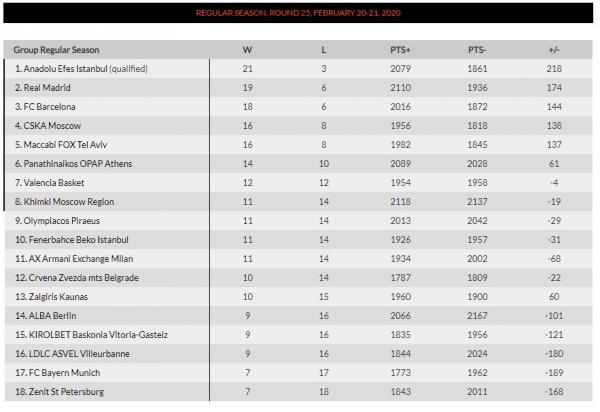Click the PTS- column header
Screen dimensions: 600x412
coord(477,49)
